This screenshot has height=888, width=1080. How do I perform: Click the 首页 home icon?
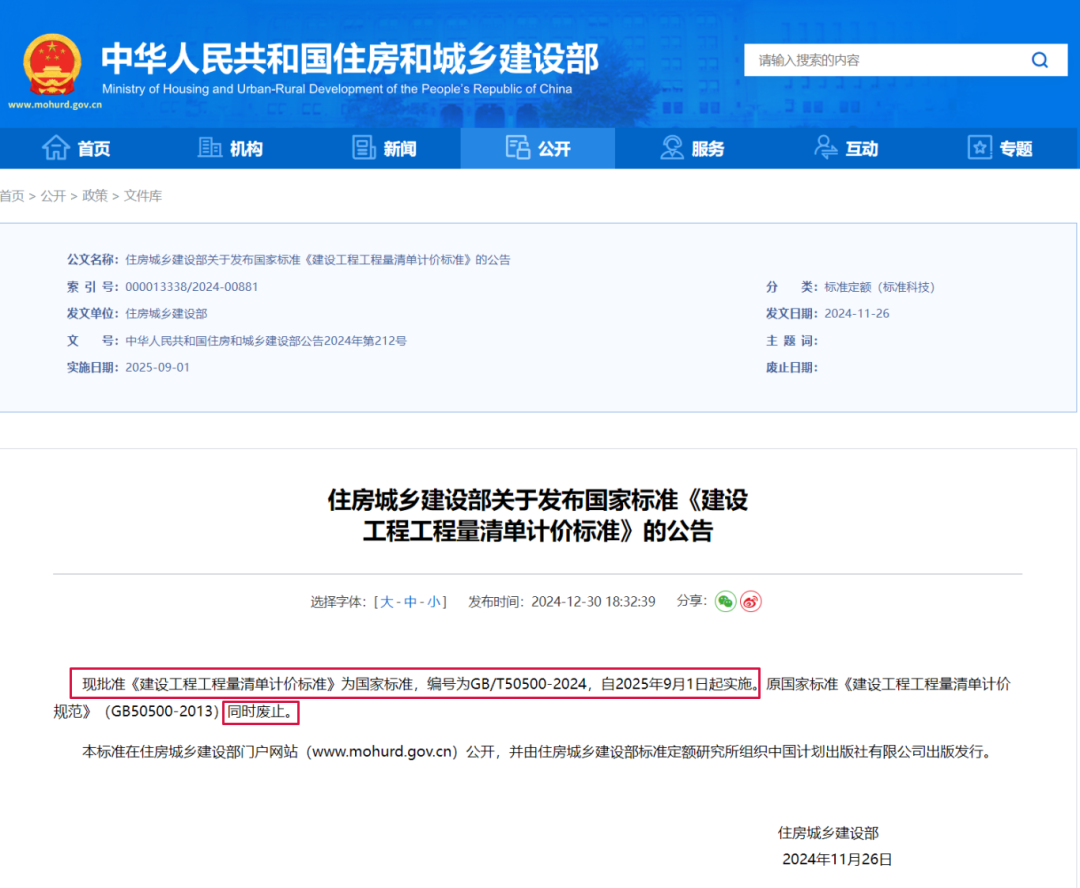pyautogui.click(x=55, y=148)
